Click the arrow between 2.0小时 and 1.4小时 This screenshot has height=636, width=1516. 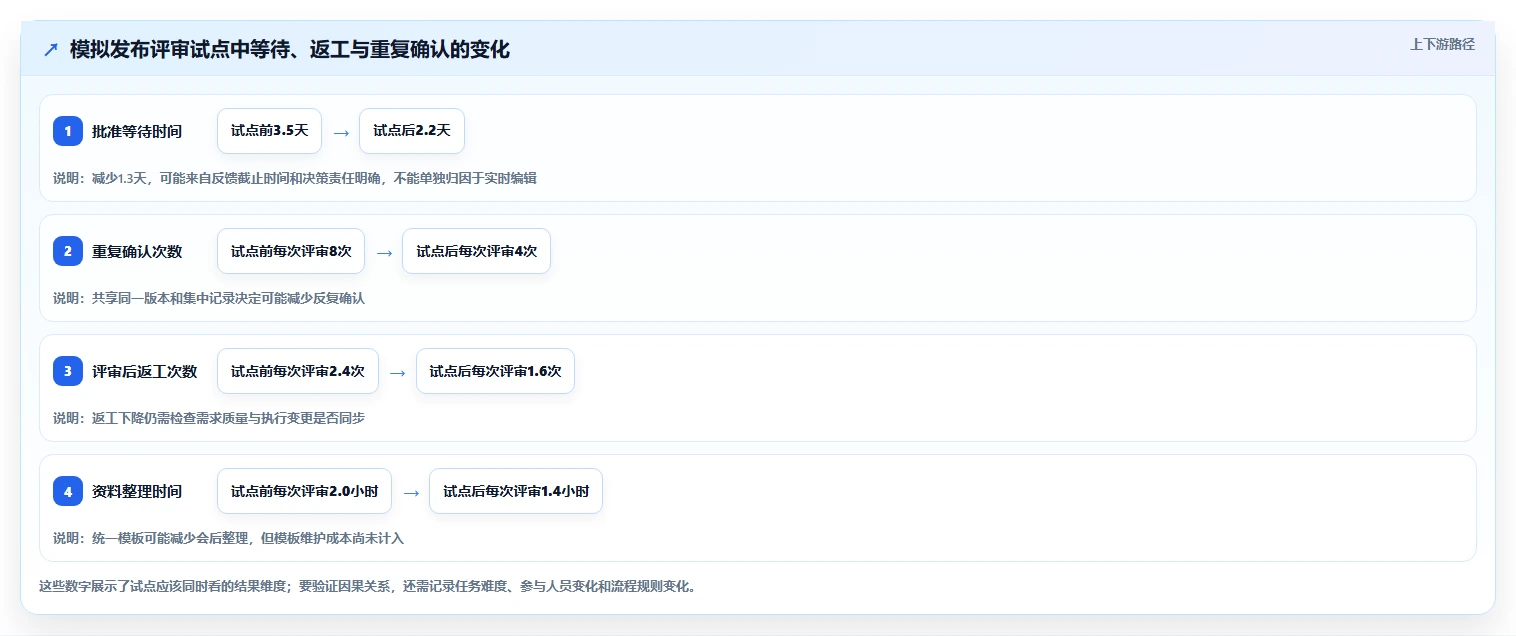point(411,492)
